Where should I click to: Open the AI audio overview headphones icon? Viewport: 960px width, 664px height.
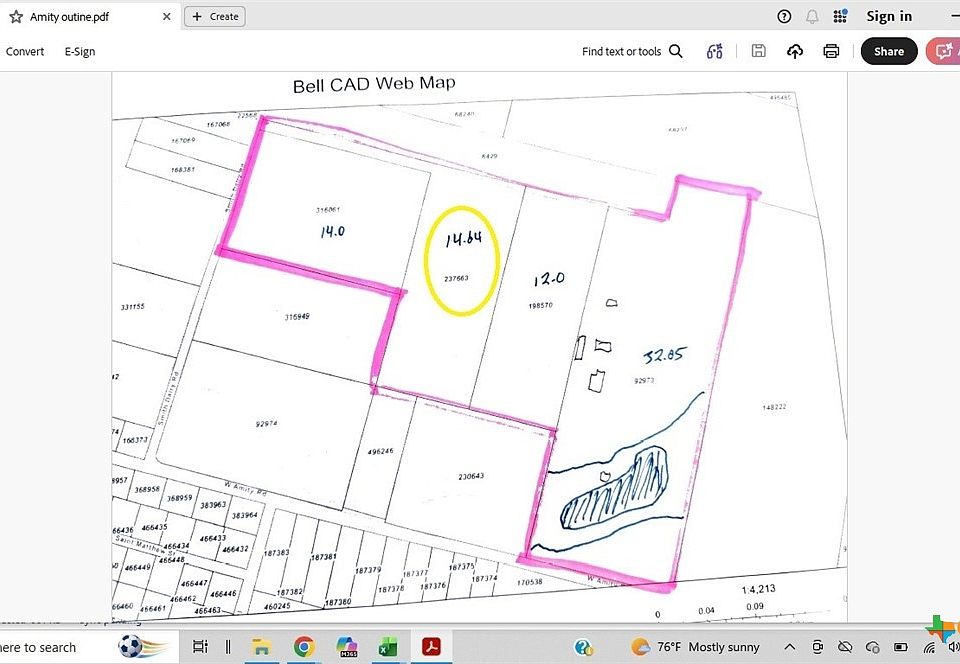coord(714,51)
